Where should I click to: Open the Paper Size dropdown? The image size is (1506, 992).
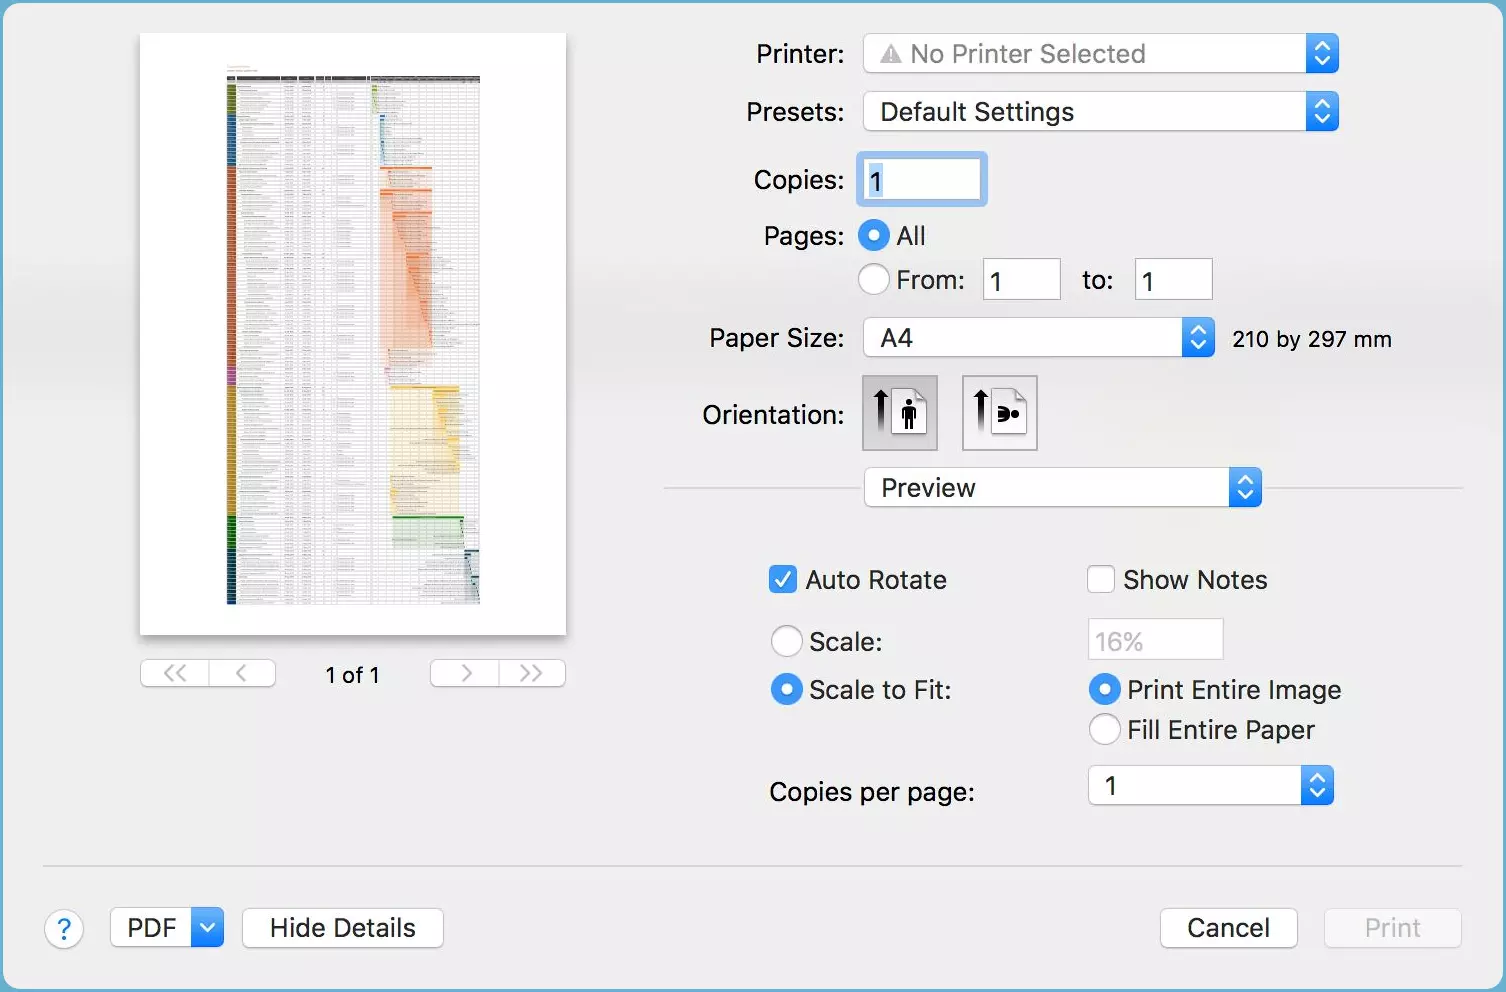click(1197, 337)
